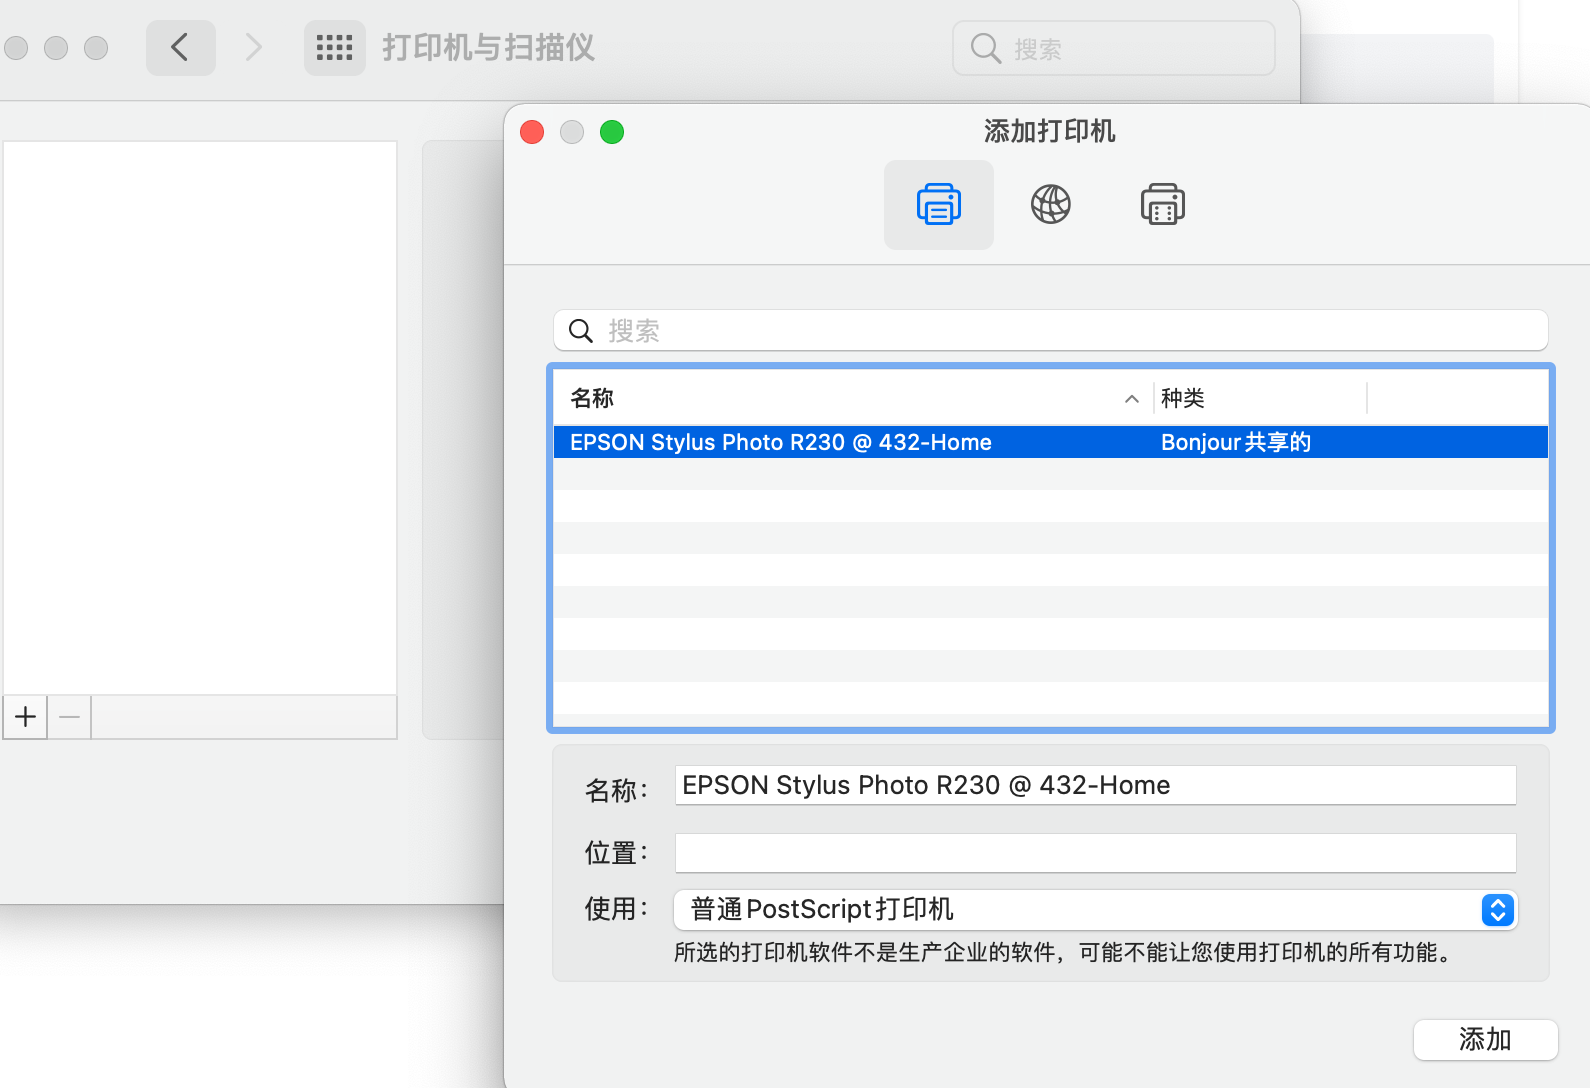Close the 添加打印机 window

pyautogui.click(x=532, y=132)
